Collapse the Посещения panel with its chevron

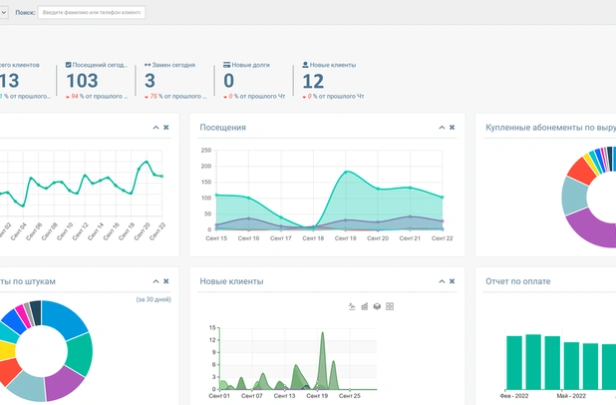pyautogui.click(x=440, y=128)
